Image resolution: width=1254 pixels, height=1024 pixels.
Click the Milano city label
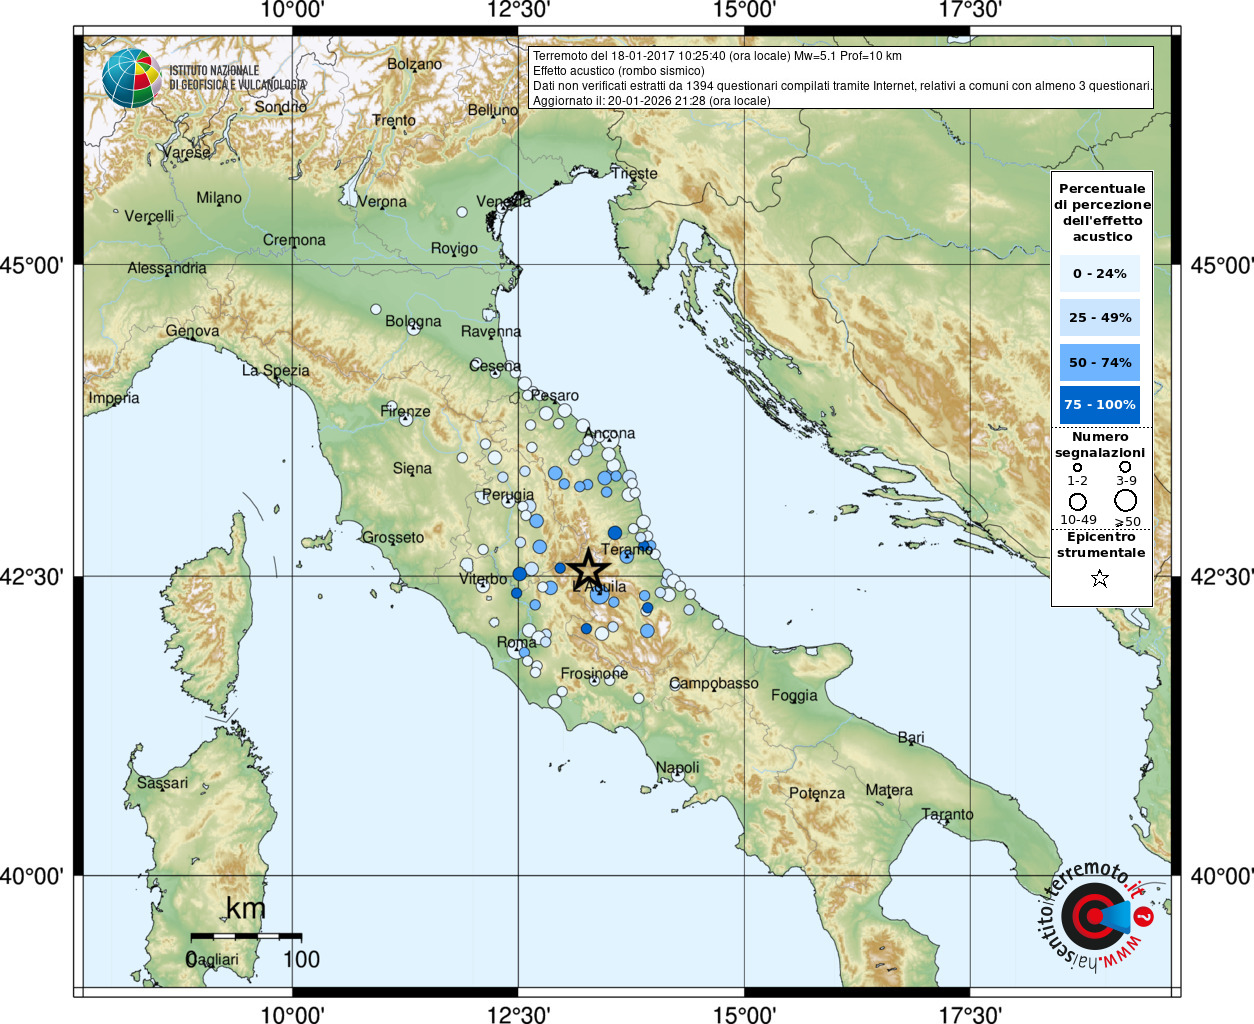coord(219,198)
